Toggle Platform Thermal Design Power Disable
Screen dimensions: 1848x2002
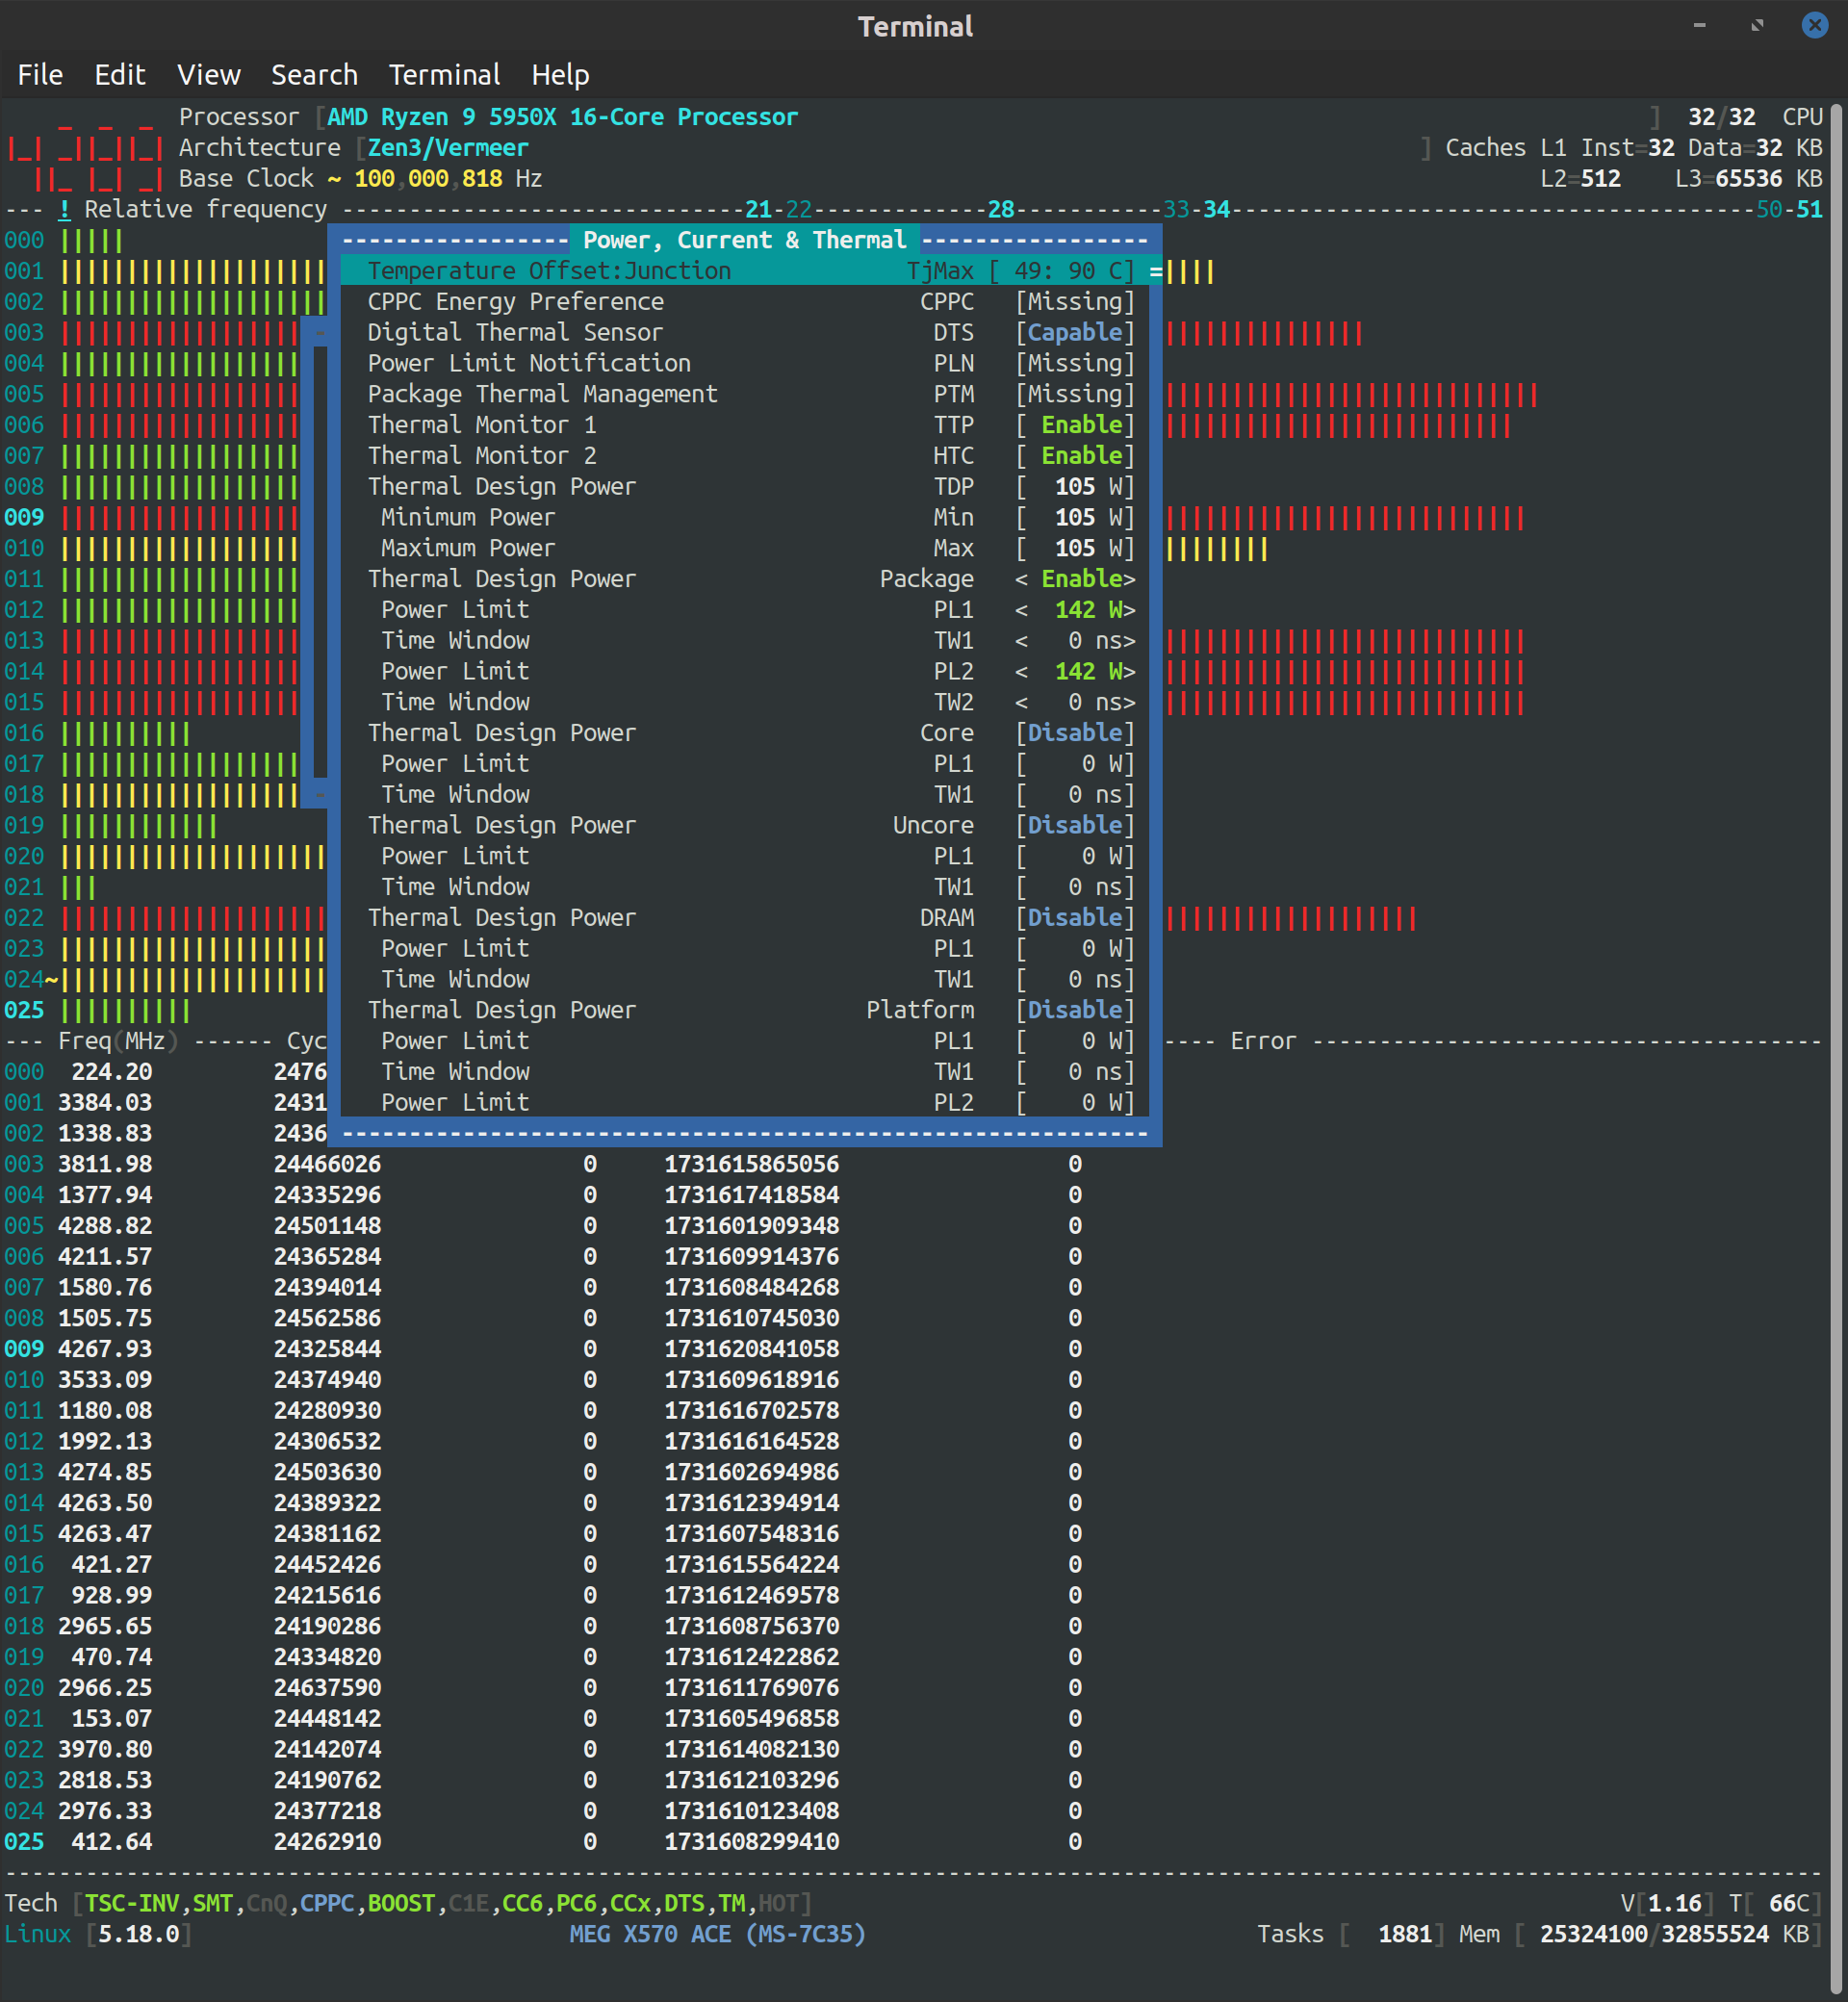pos(1075,1010)
